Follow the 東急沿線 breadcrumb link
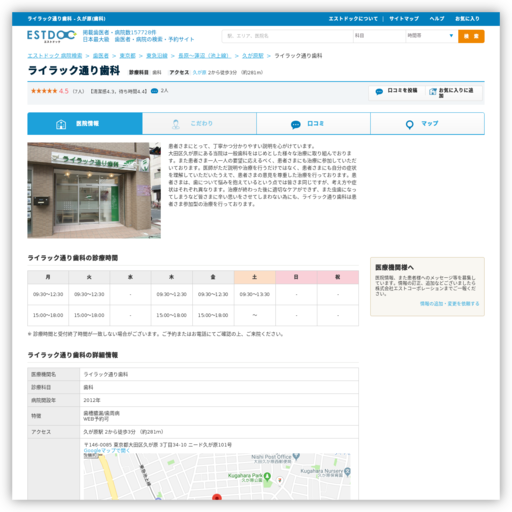Image resolution: width=512 pixels, height=512 pixels. point(157,56)
